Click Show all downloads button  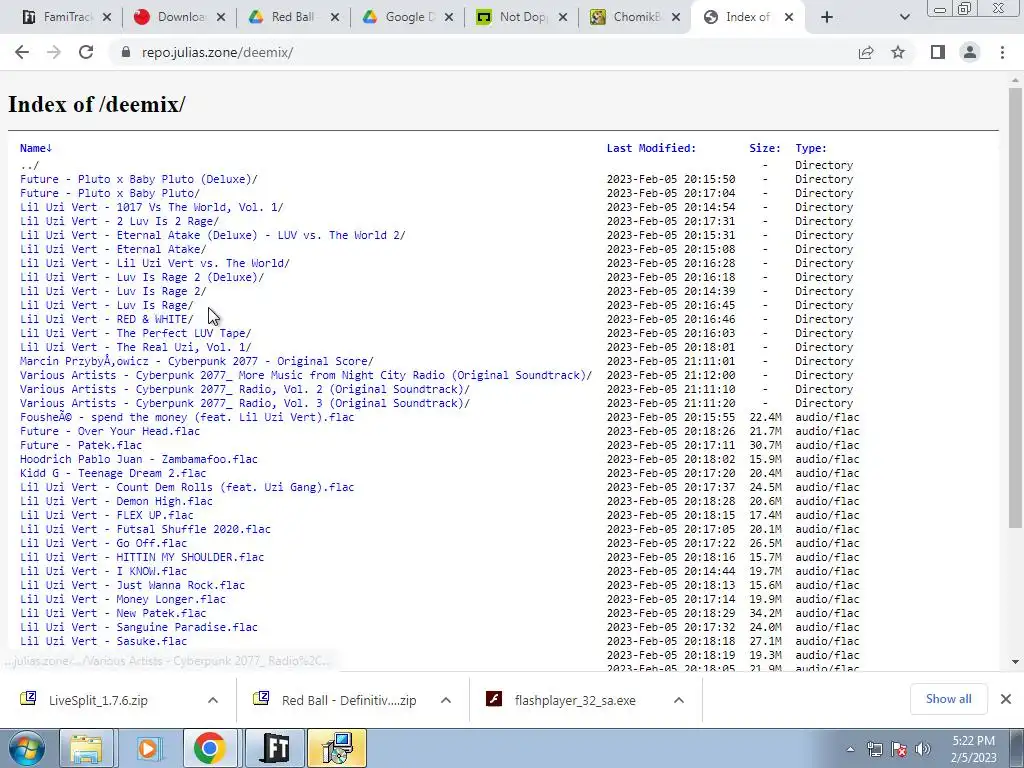[x=948, y=699]
